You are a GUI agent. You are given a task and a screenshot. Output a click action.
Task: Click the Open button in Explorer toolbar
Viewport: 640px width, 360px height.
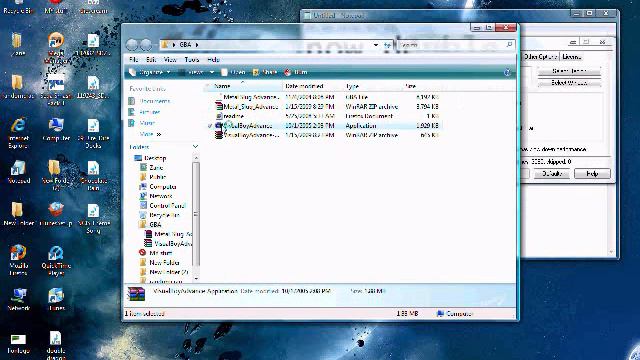click(233, 72)
